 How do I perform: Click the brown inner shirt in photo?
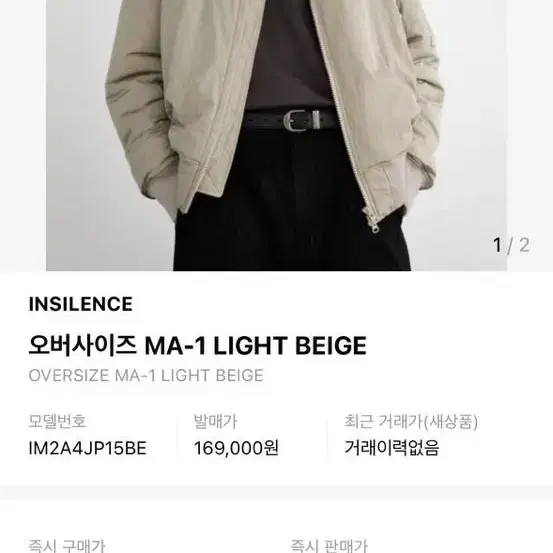point(287,53)
